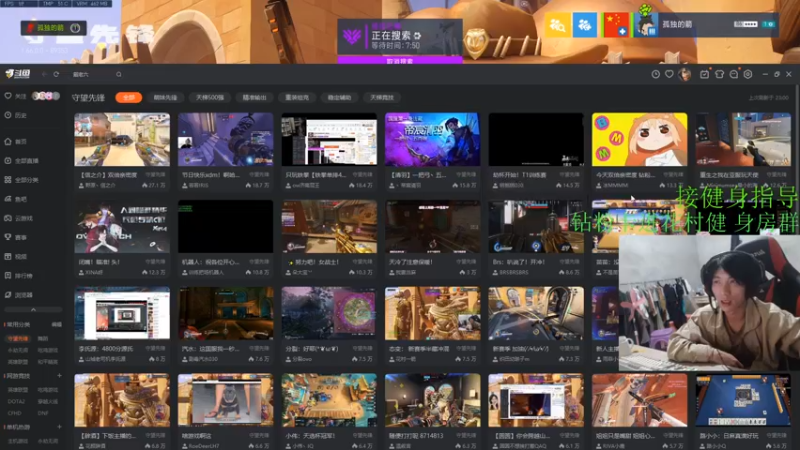Add category with plus next to 单机热游
This screenshot has height=450, width=800.
[59, 427]
